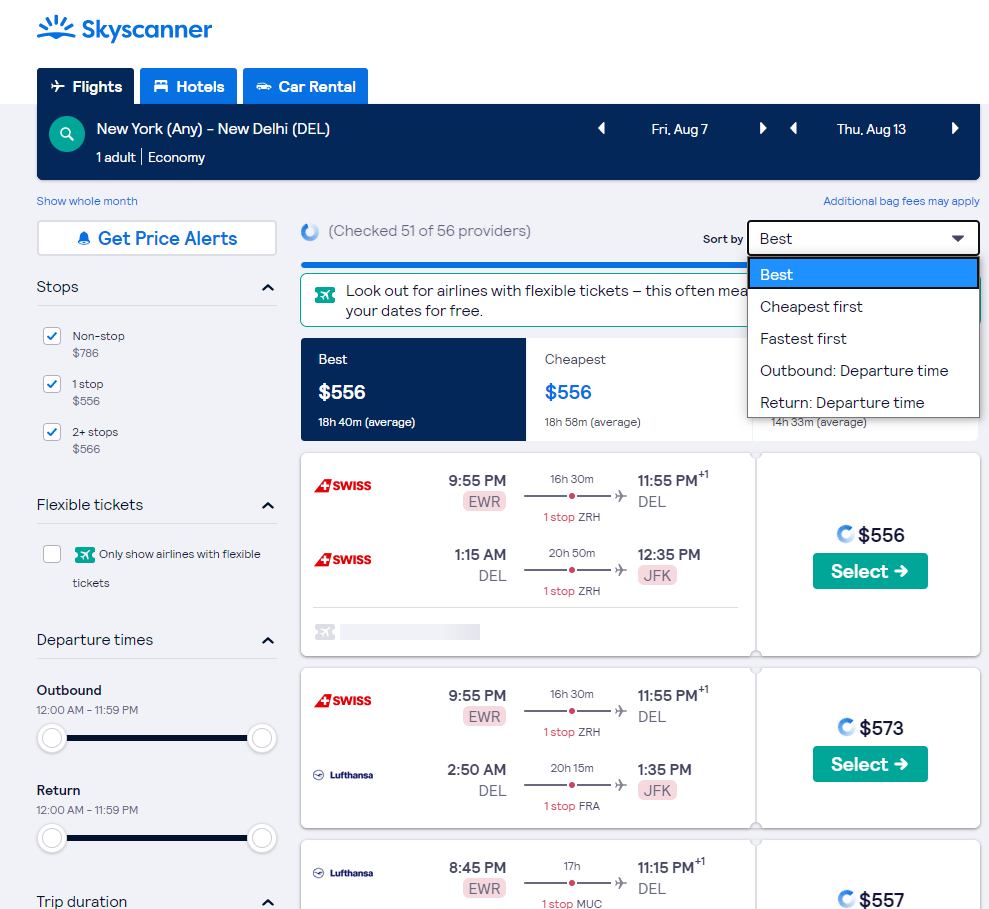This screenshot has width=989, height=909.
Task: Click the SWISS logo on the 1:15 AM return flight
Action: pyautogui.click(x=343, y=560)
